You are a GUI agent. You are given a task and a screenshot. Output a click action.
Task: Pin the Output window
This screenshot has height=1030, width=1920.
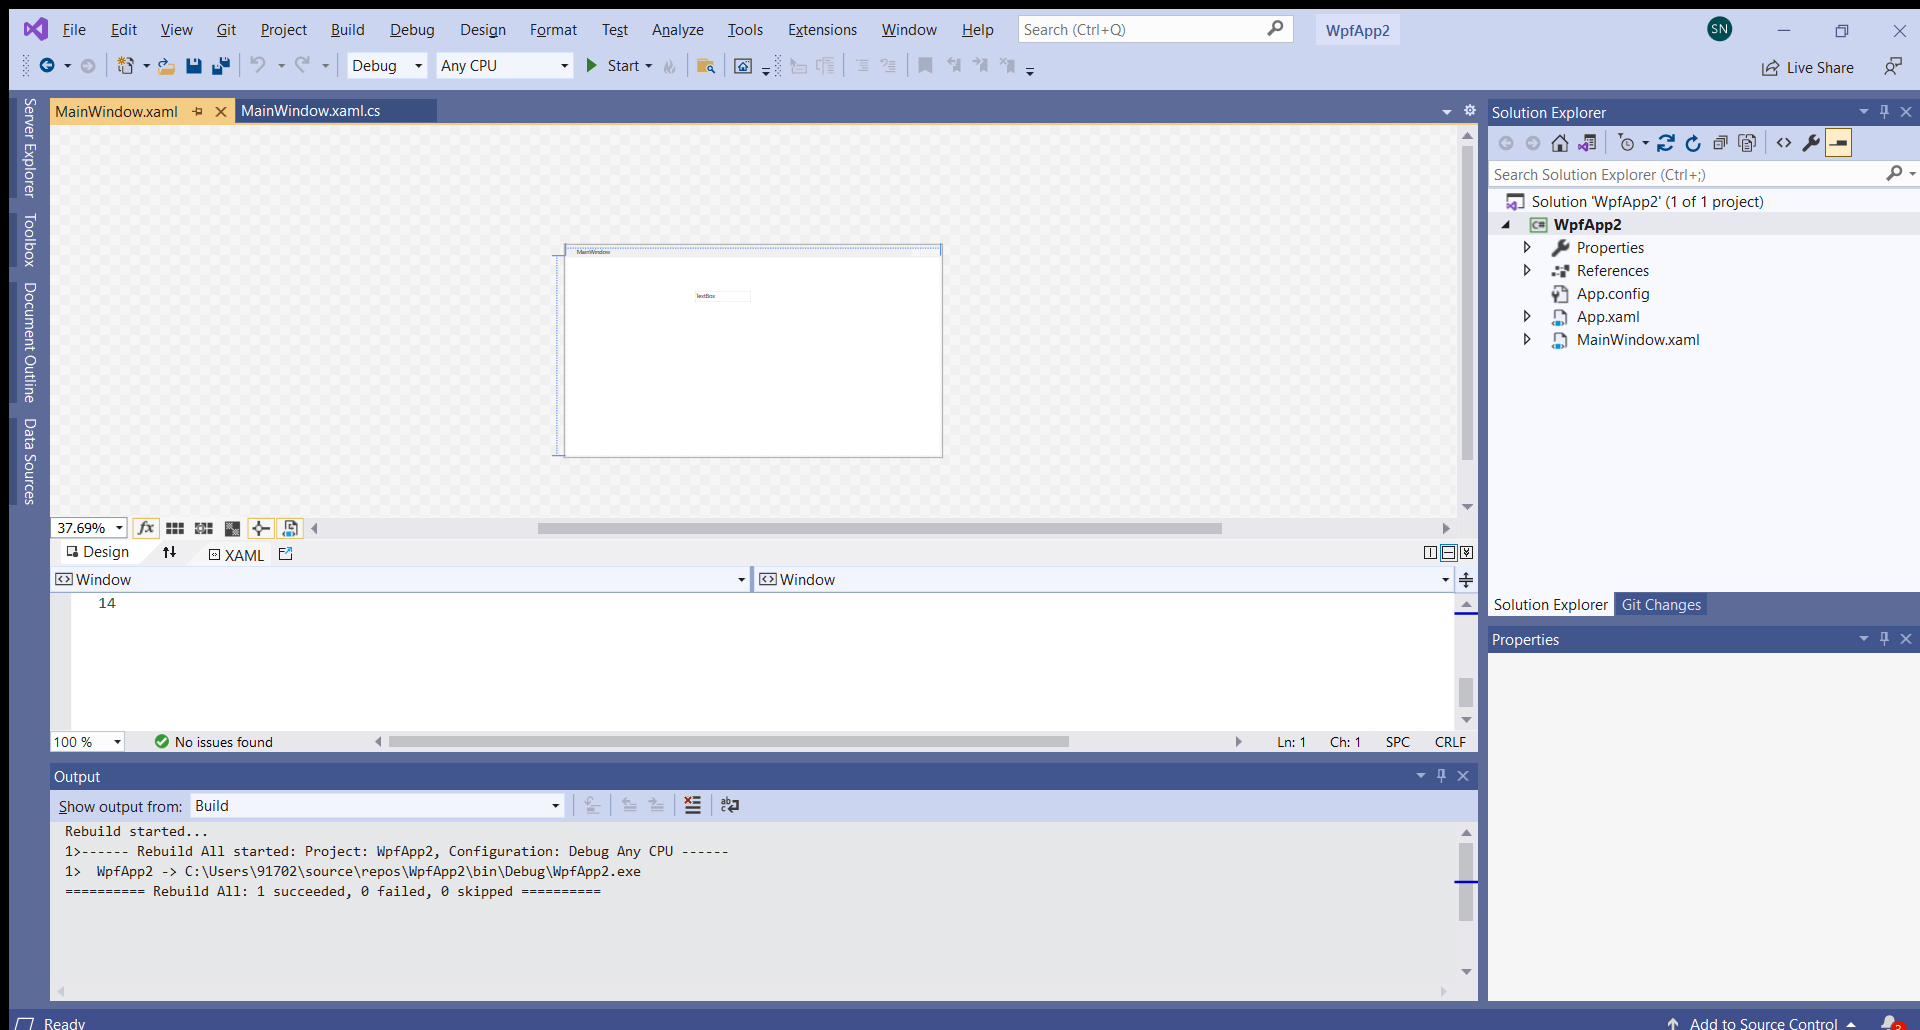[1441, 775]
